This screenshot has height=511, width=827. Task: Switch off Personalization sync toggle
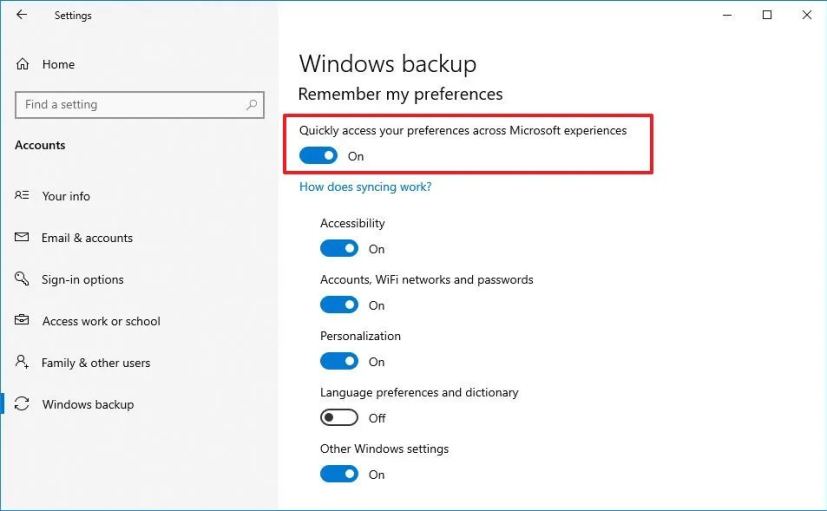(x=339, y=361)
